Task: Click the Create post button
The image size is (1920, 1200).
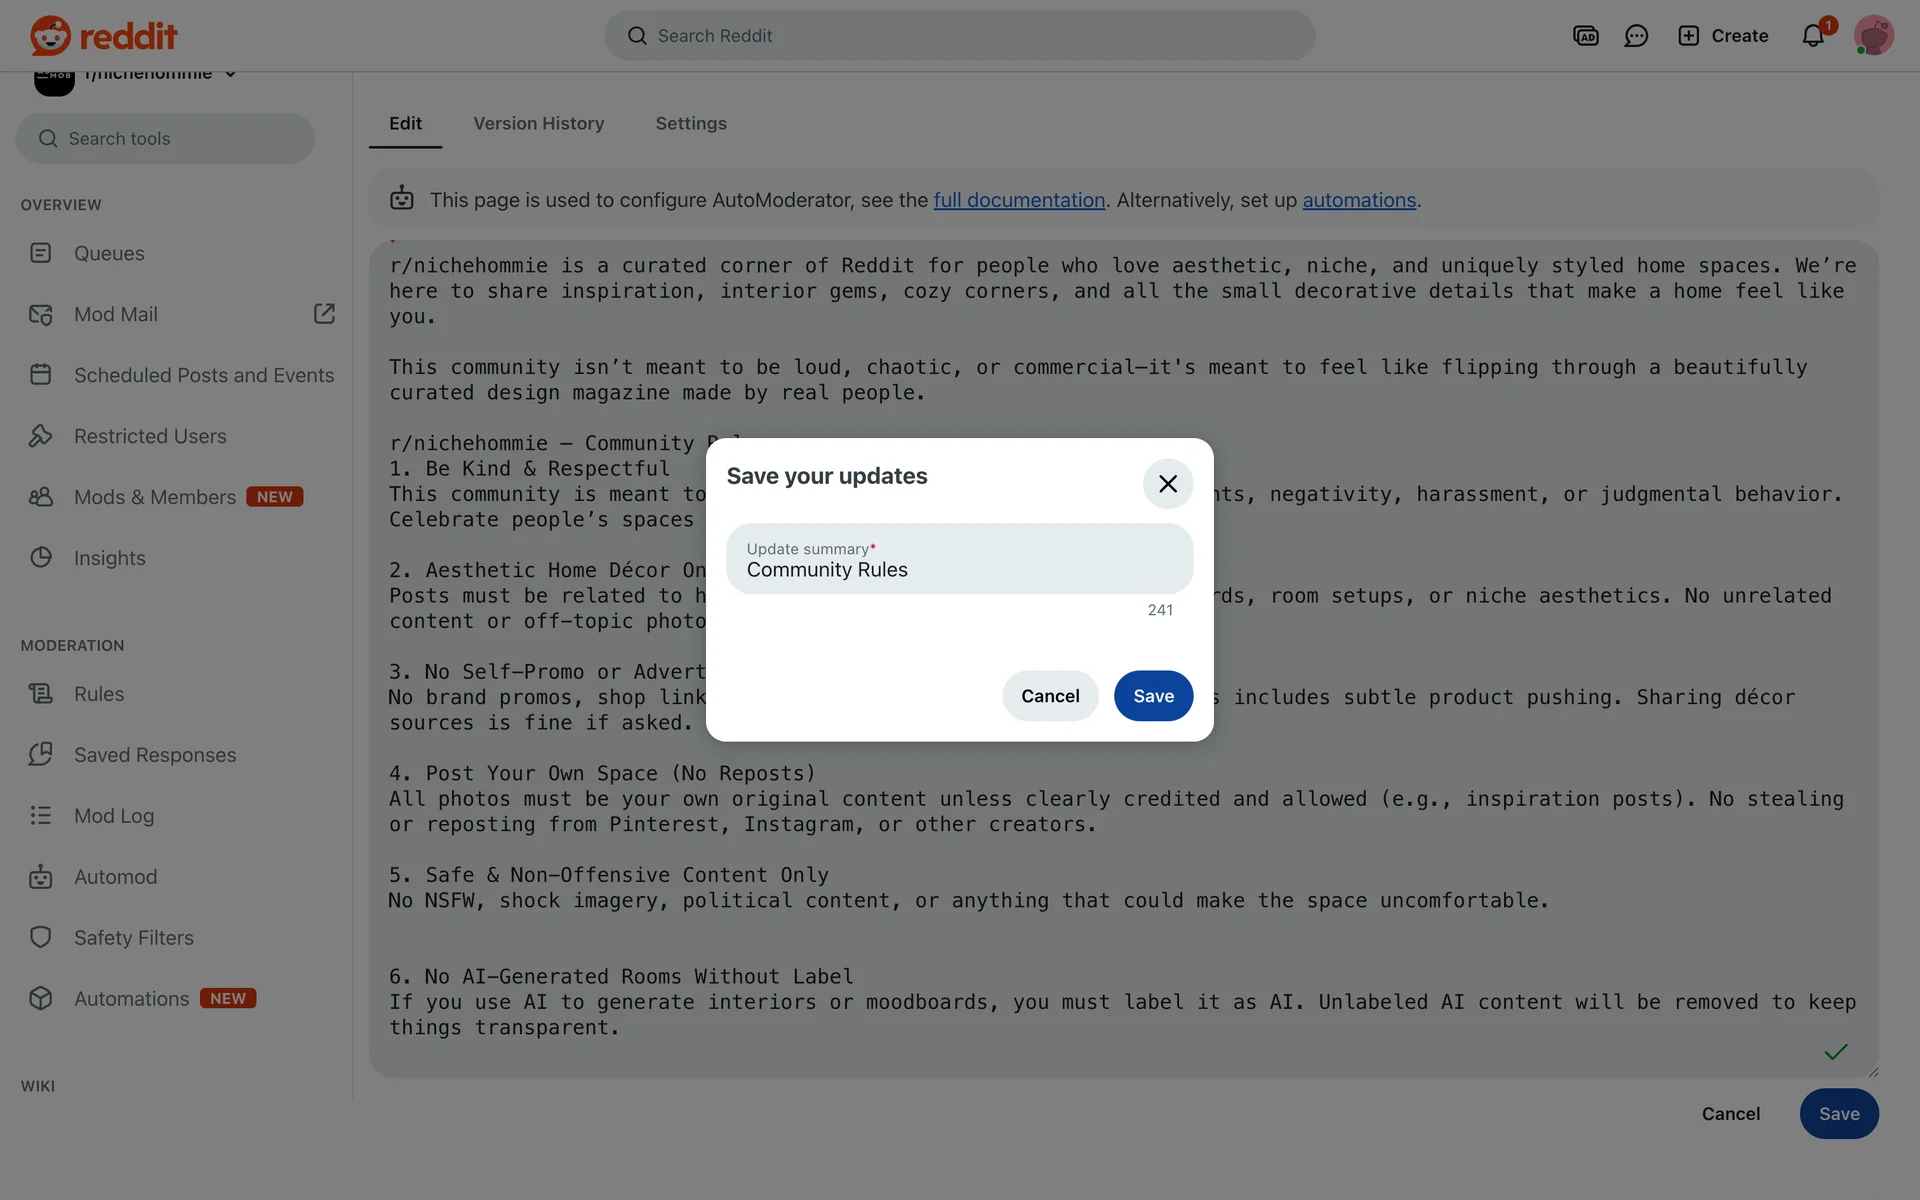Action: [1723, 36]
